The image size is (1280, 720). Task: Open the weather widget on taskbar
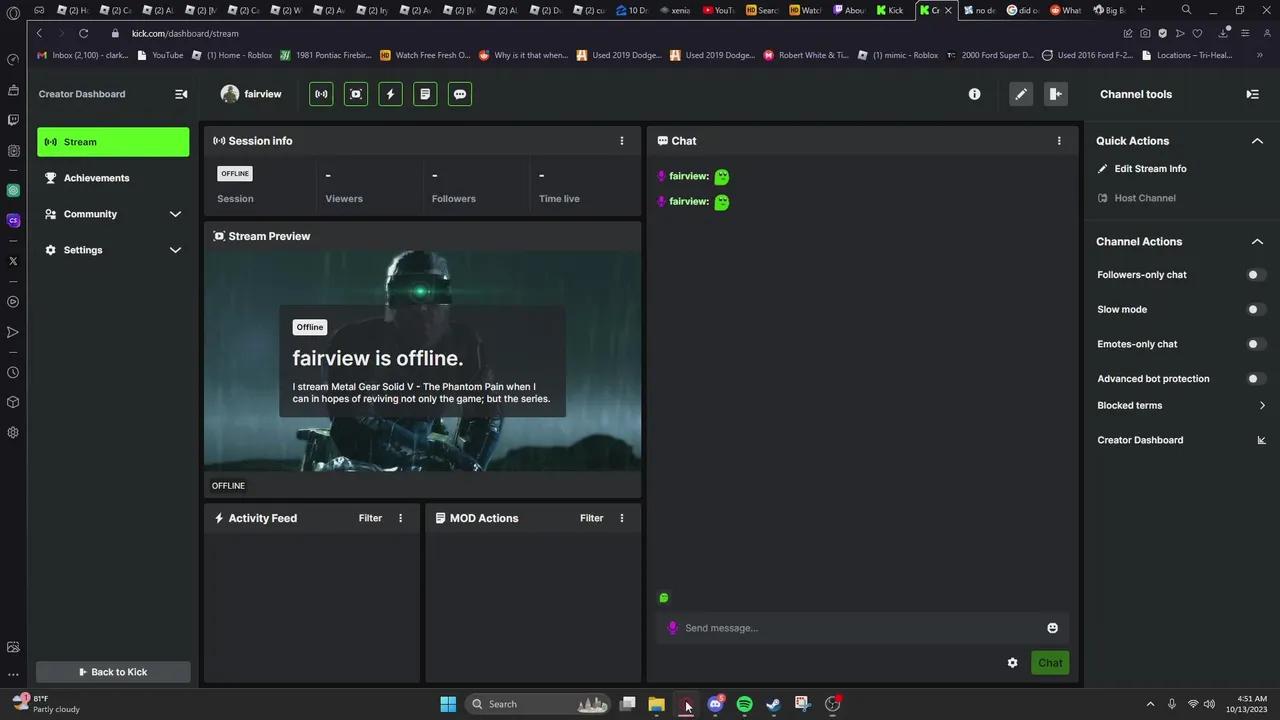[46, 704]
